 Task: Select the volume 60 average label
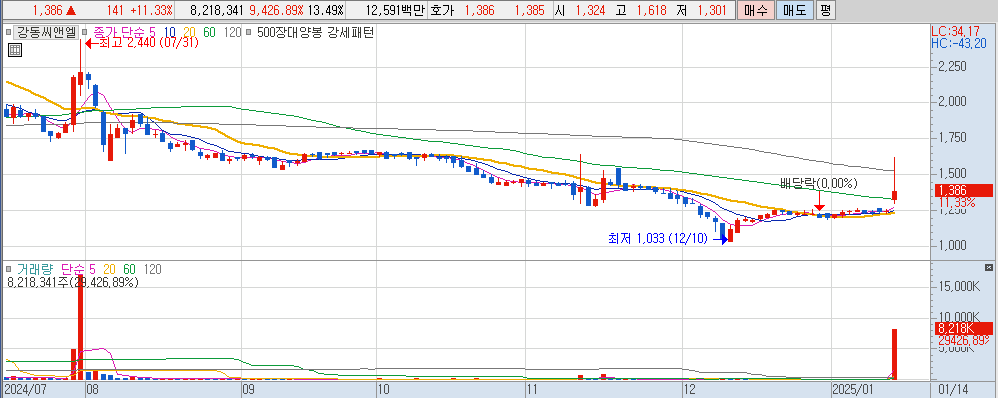pos(128,270)
